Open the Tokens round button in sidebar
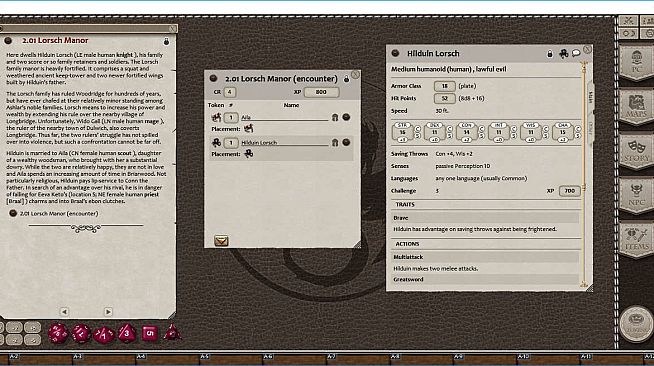Screen dimensions: 654x366 [x=636, y=324]
